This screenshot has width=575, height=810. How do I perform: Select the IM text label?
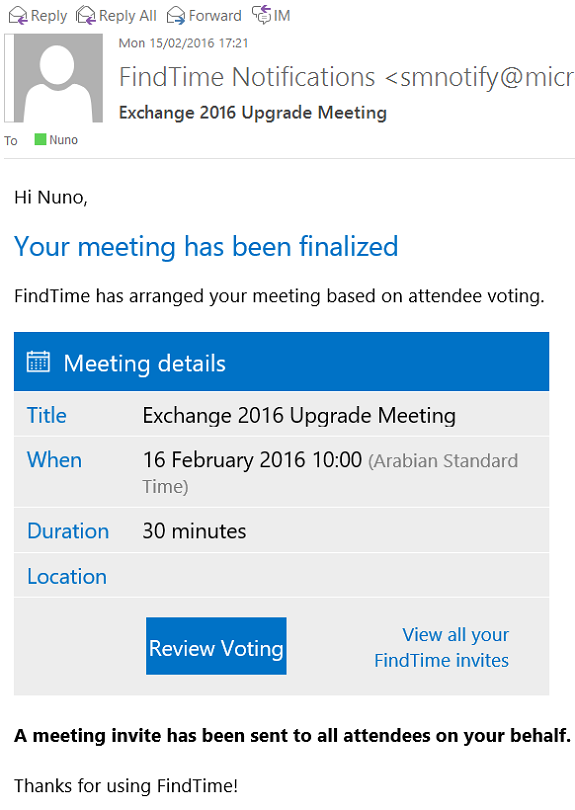pos(282,16)
